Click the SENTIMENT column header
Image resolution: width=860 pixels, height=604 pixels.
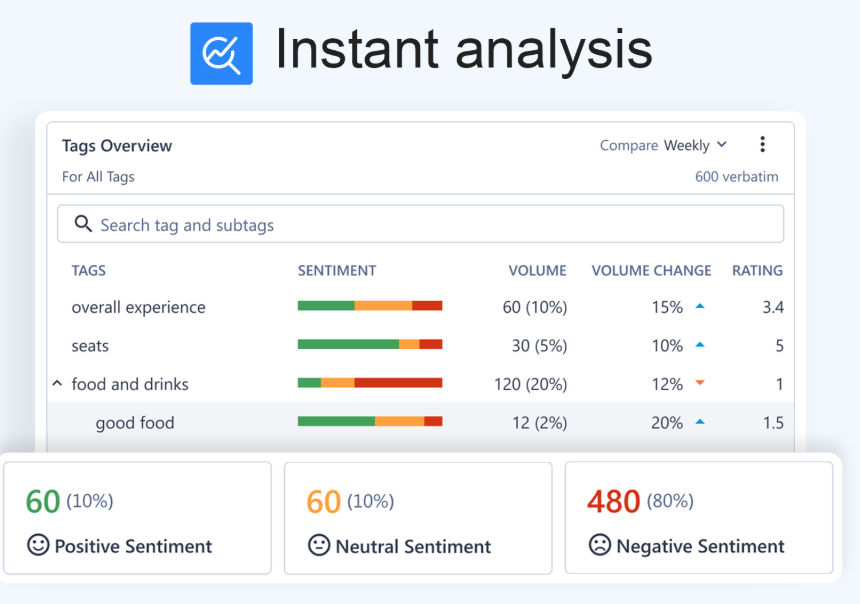pyautogui.click(x=337, y=270)
